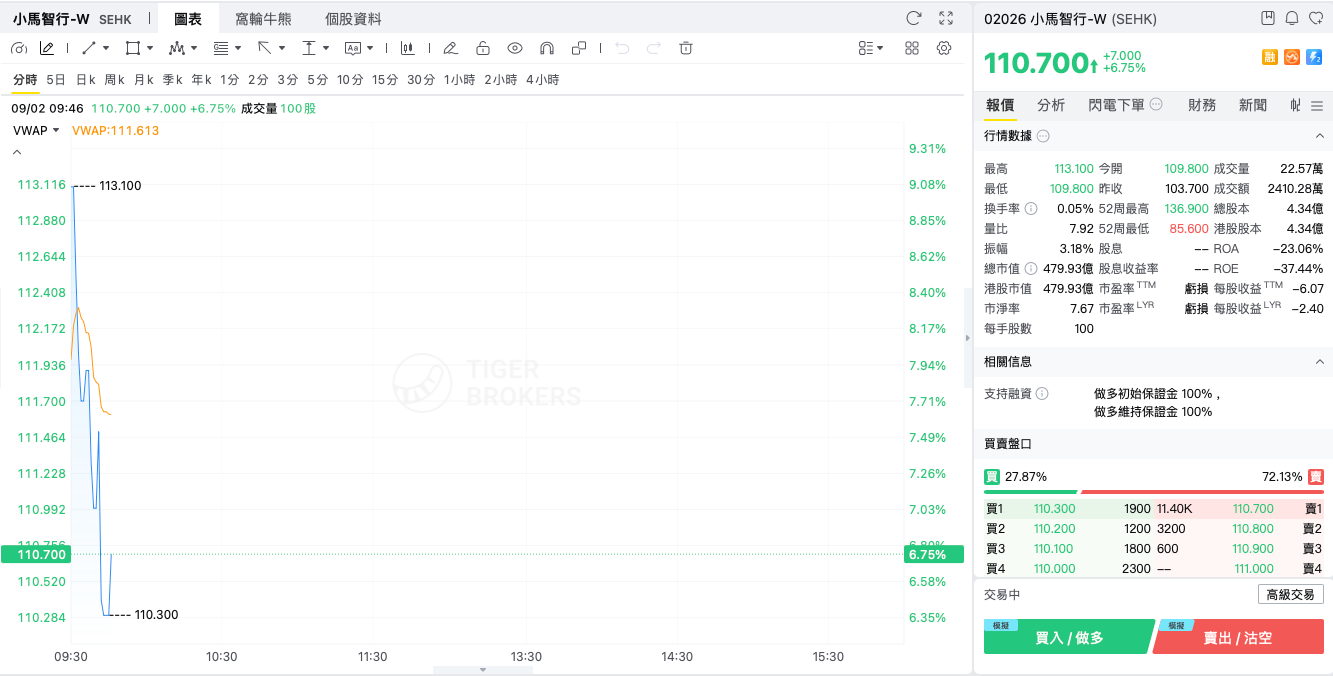Click the blue lightning level-2 badge
The height and width of the screenshot is (676, 1333).
pos(1315,57)
